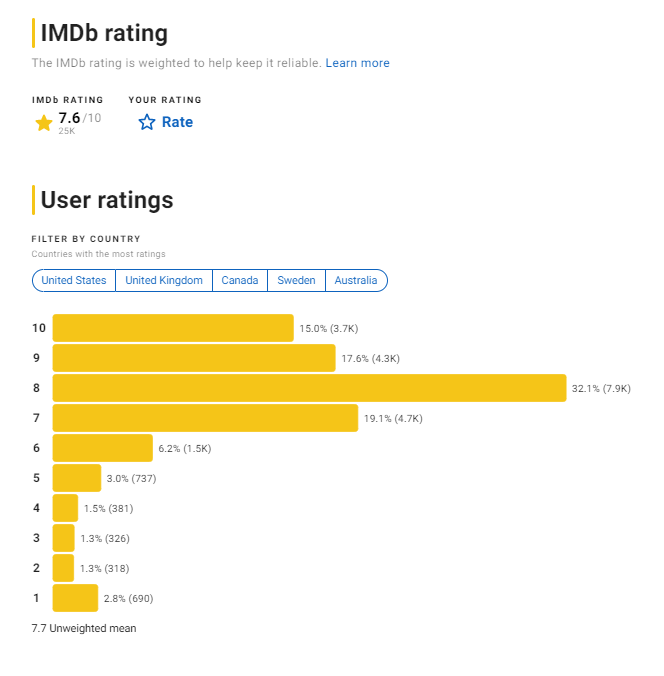This screenshot has height=676, width=664.
Task: Filter ratings by United Kingdom
Action: click(x=164, y=280)
